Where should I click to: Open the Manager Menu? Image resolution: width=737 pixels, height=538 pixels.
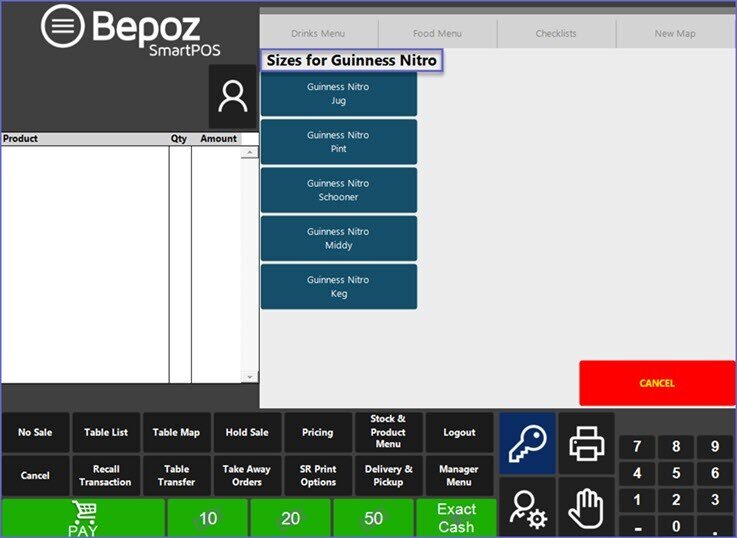coord(459,476)
